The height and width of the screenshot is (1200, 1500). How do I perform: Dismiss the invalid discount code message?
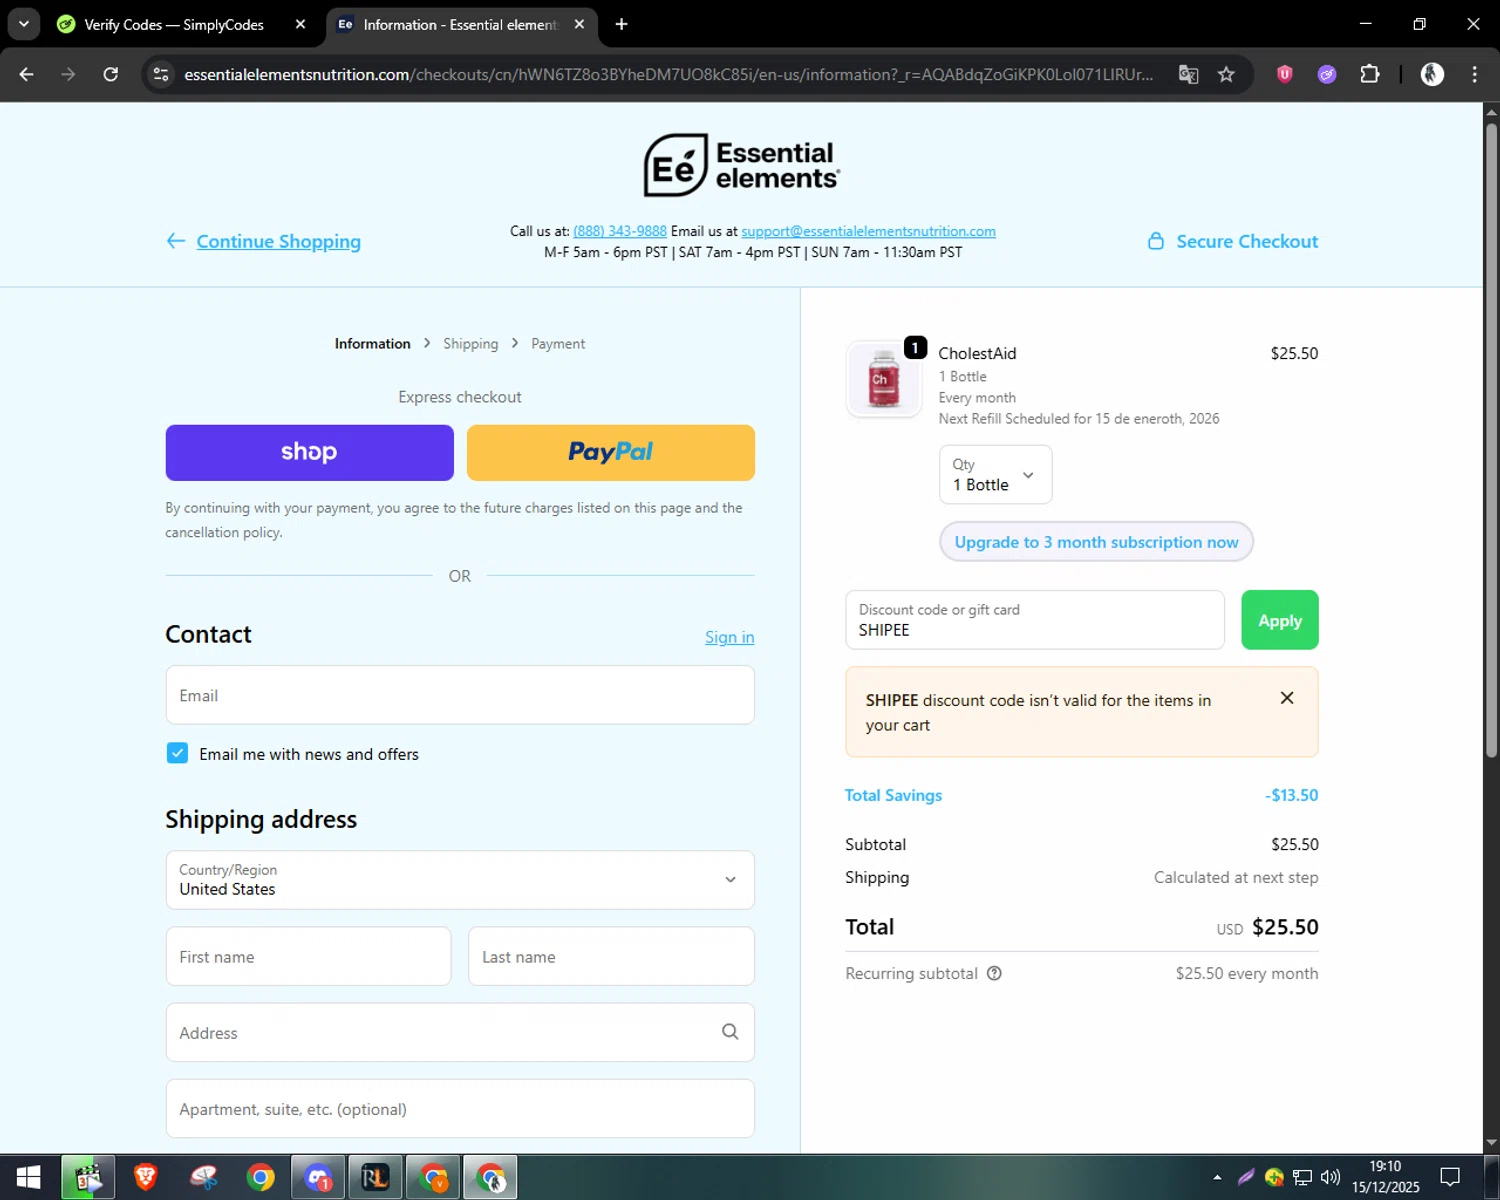(x=1287, y=698)
